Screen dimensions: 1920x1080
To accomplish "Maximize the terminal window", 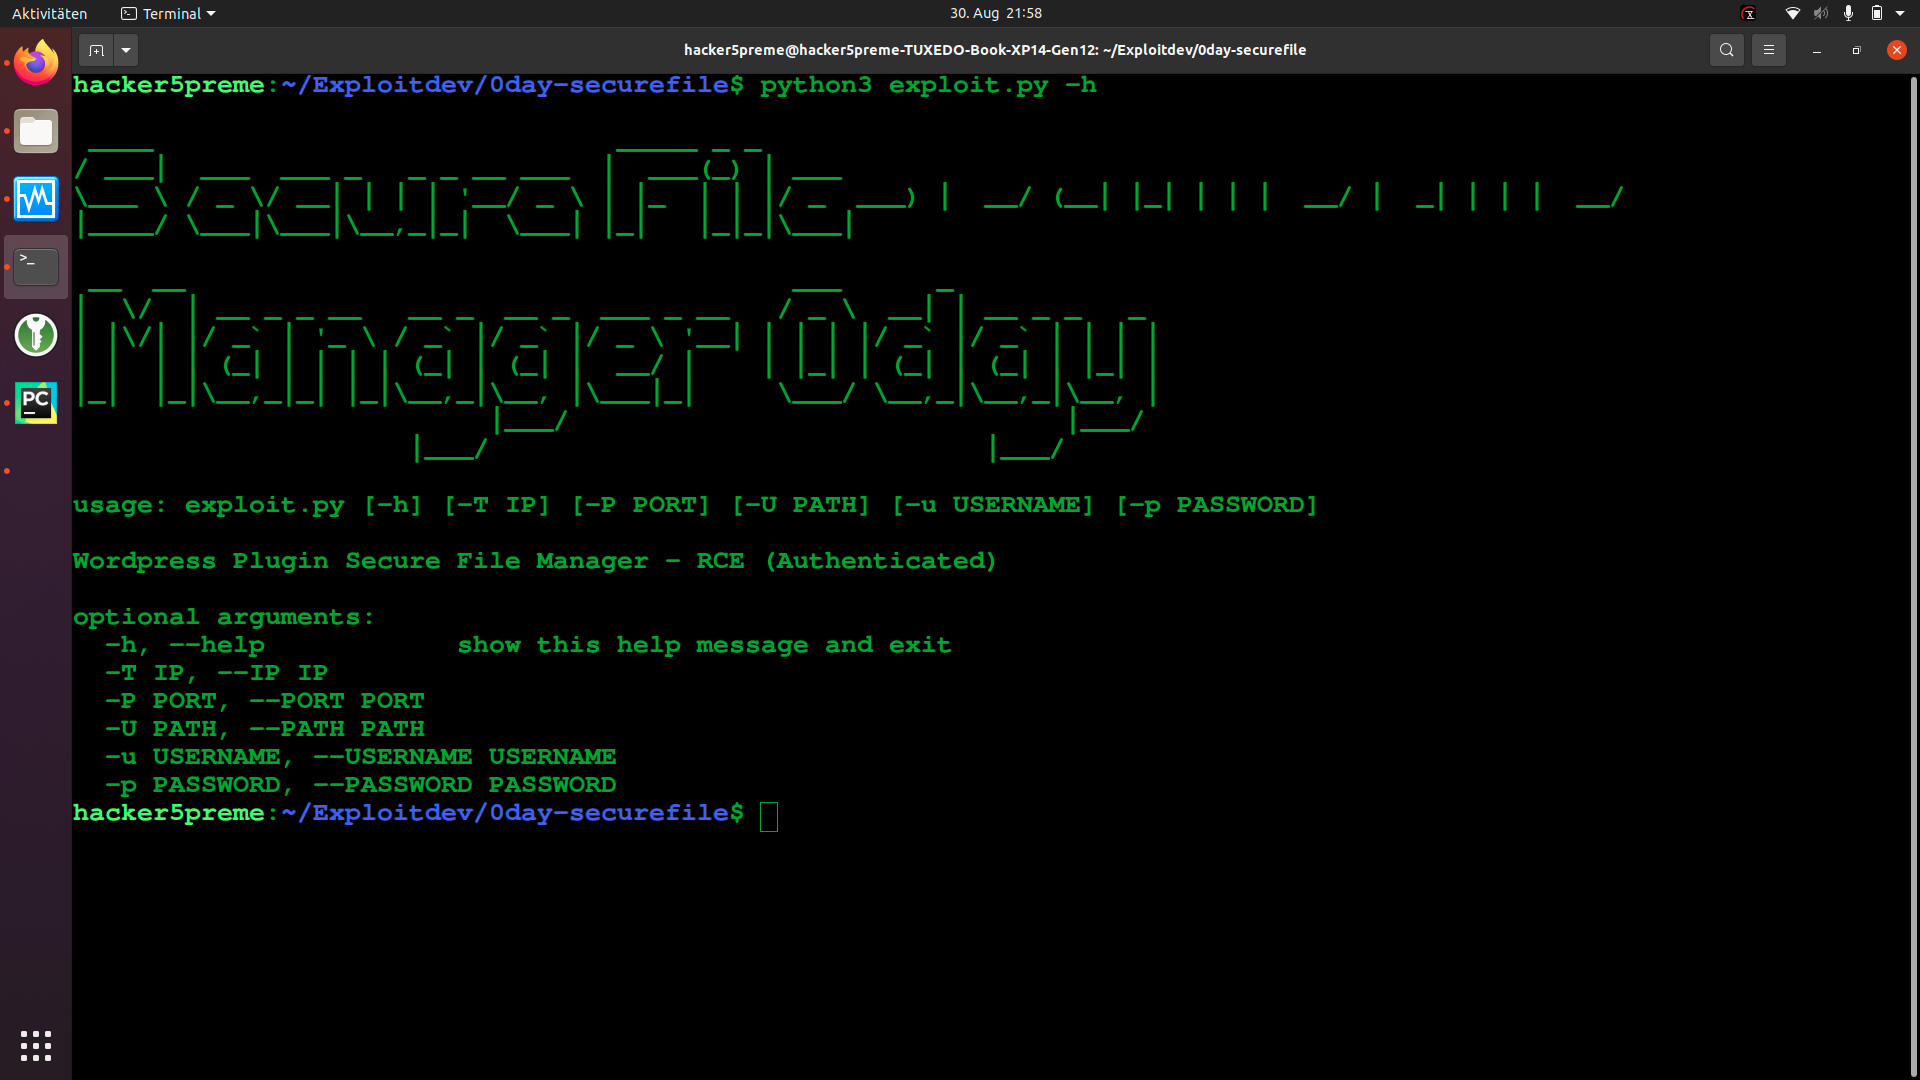I will [x=1856, y=50].
